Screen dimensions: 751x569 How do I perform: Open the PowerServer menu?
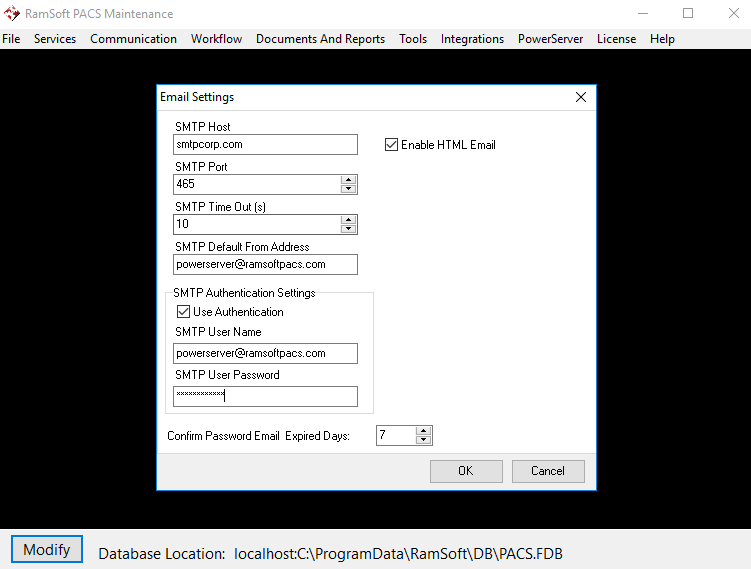pos(550,39)
